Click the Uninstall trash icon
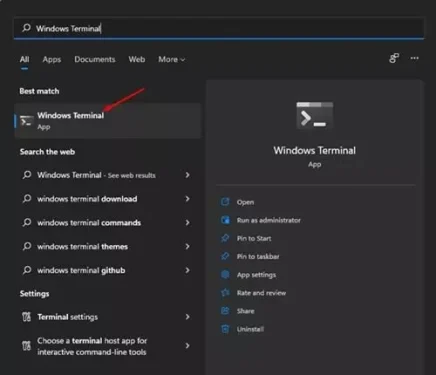The width and height of the screenshot is (436, 375). click(225, 329)
